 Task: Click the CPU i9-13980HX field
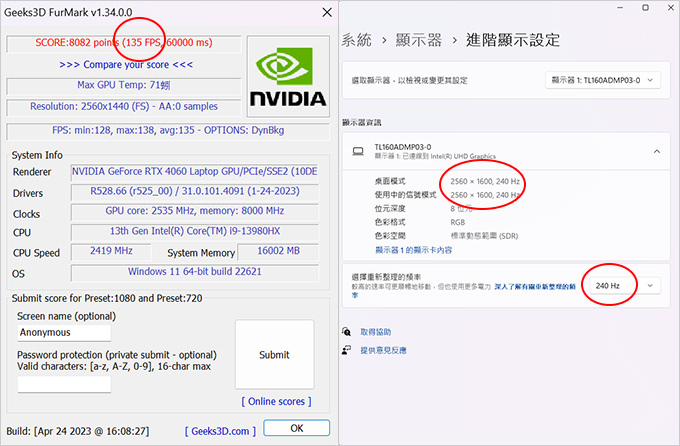[195, 231]
